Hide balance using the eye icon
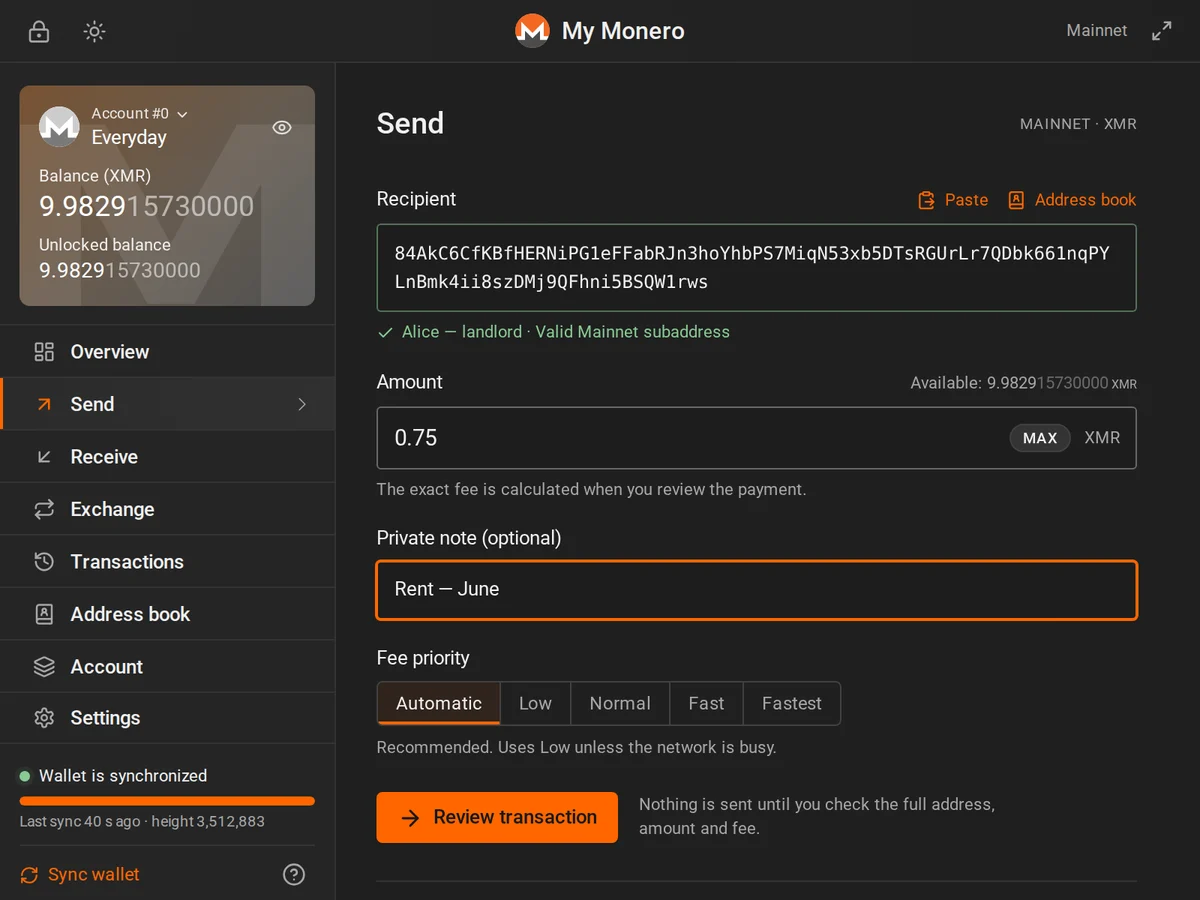1200x900 pixels. click(x=282, y=127)
